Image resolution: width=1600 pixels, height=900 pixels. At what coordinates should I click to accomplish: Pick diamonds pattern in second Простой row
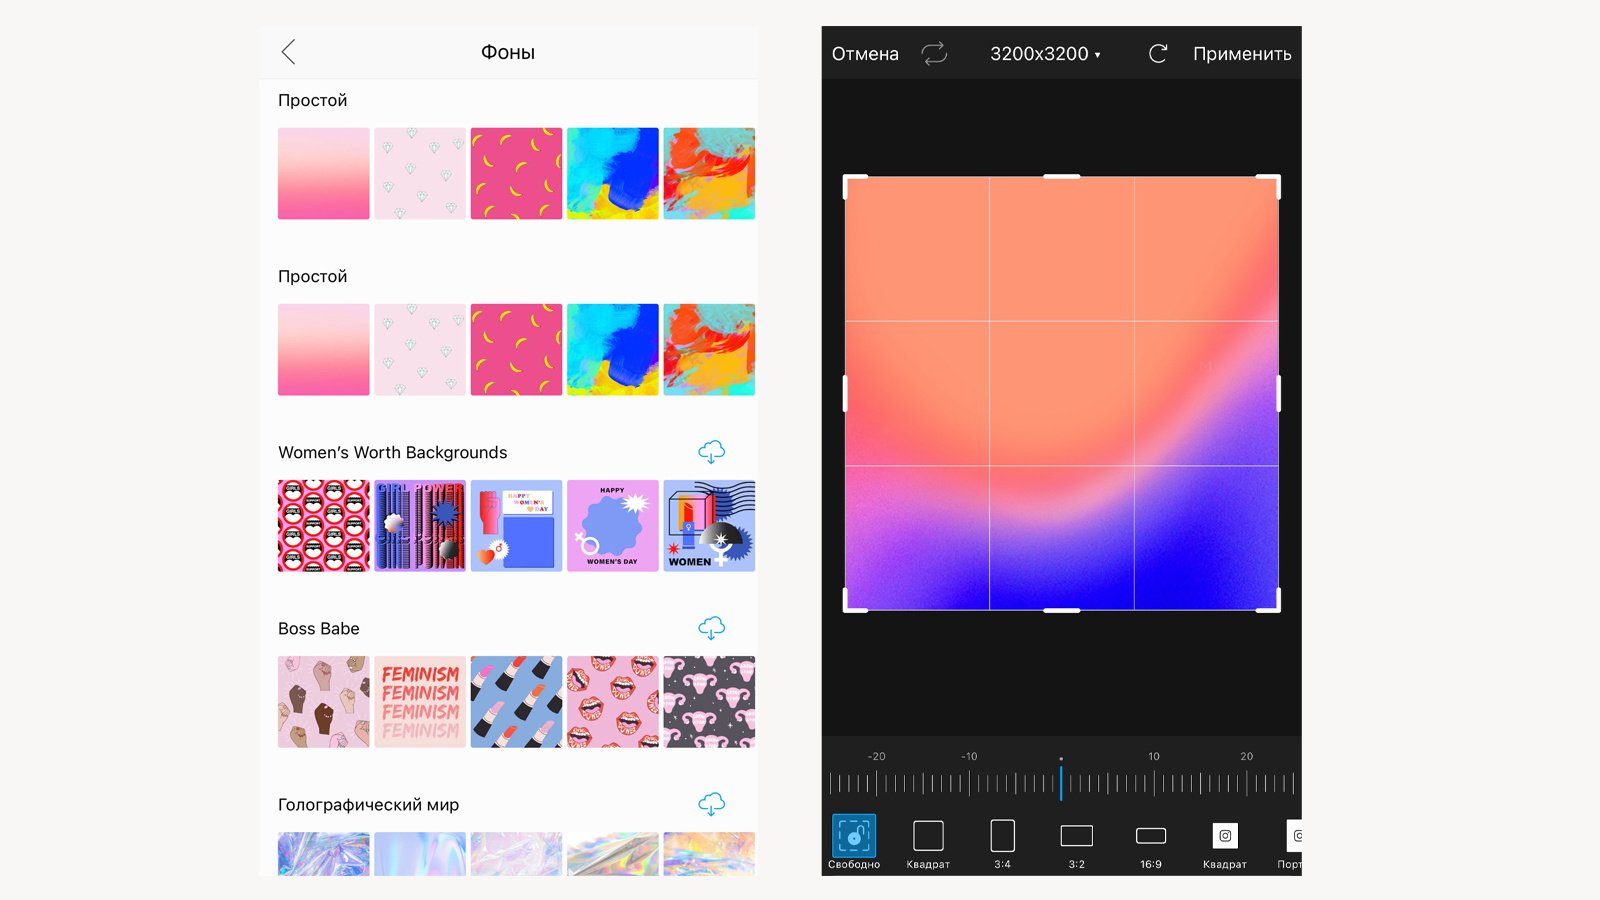pos(420,349)
